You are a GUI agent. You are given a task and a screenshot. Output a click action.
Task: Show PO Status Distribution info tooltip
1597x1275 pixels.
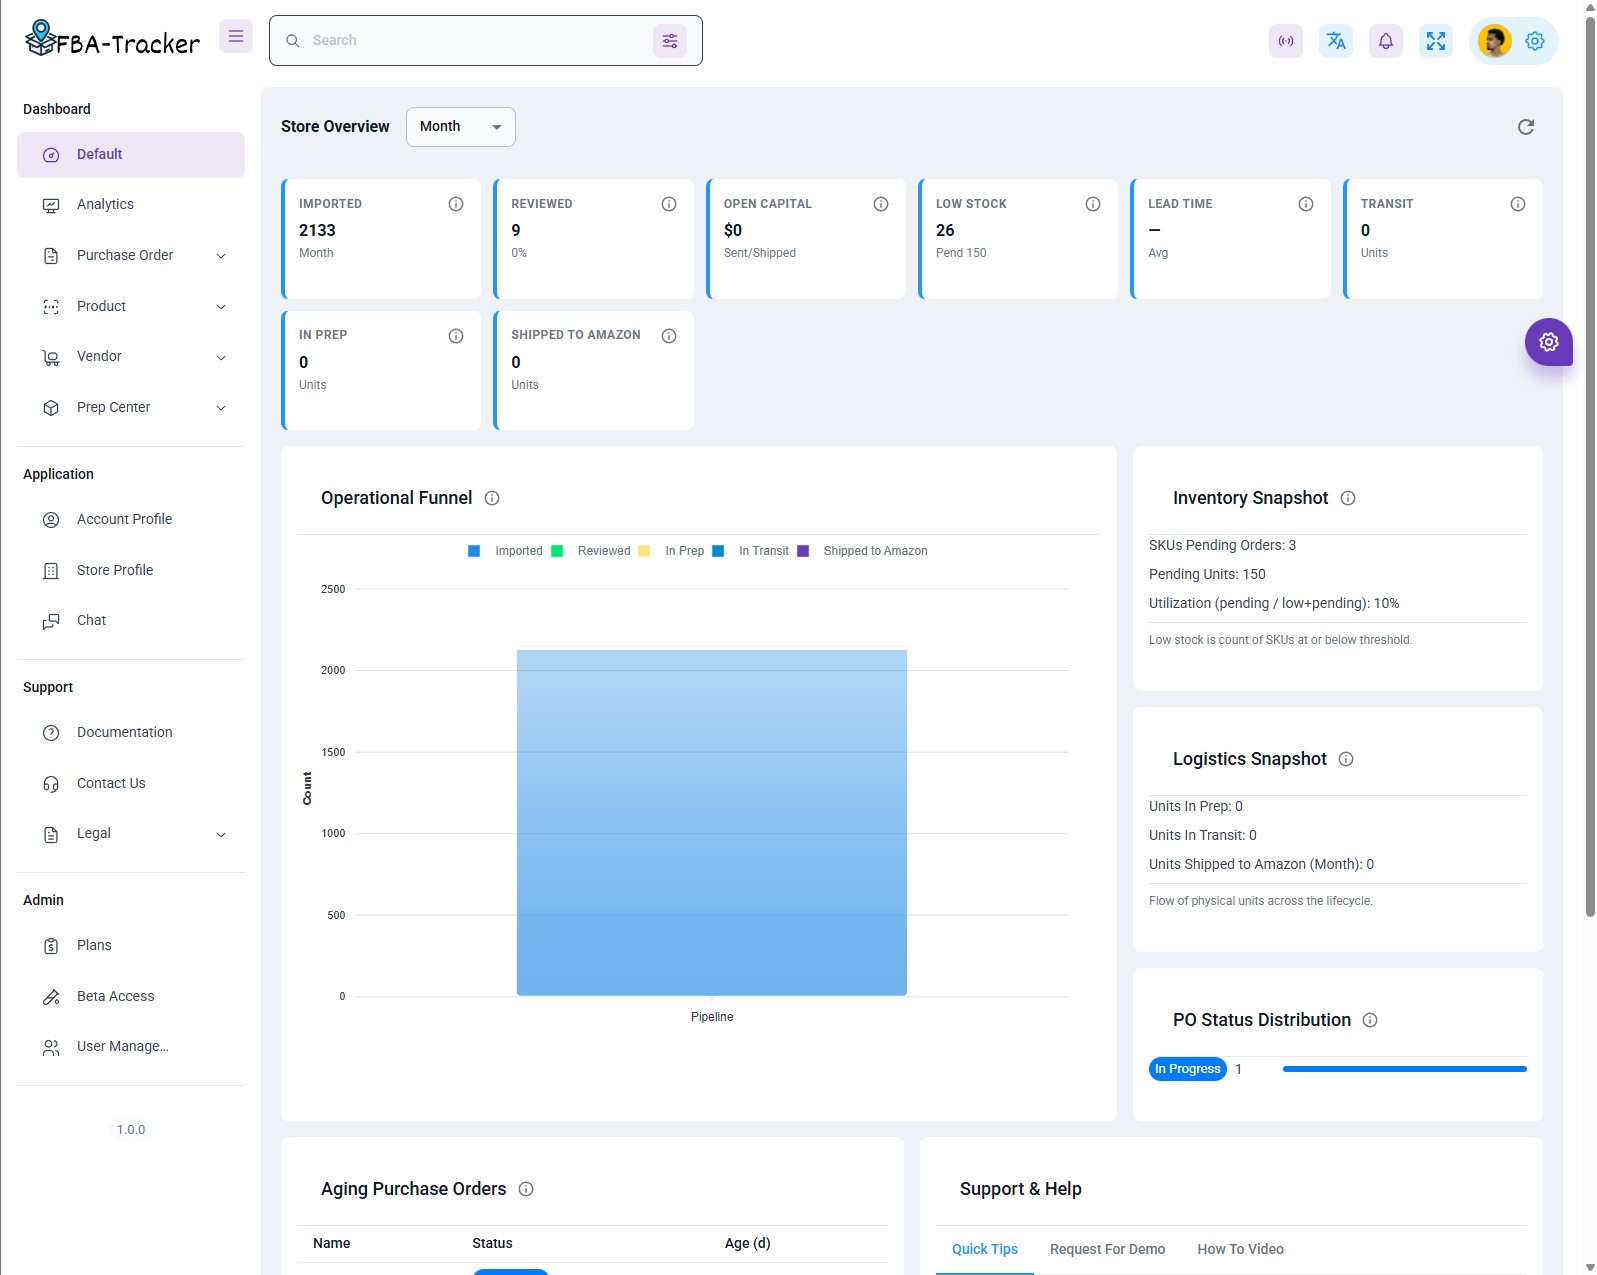click(x=1370, y=1020)
